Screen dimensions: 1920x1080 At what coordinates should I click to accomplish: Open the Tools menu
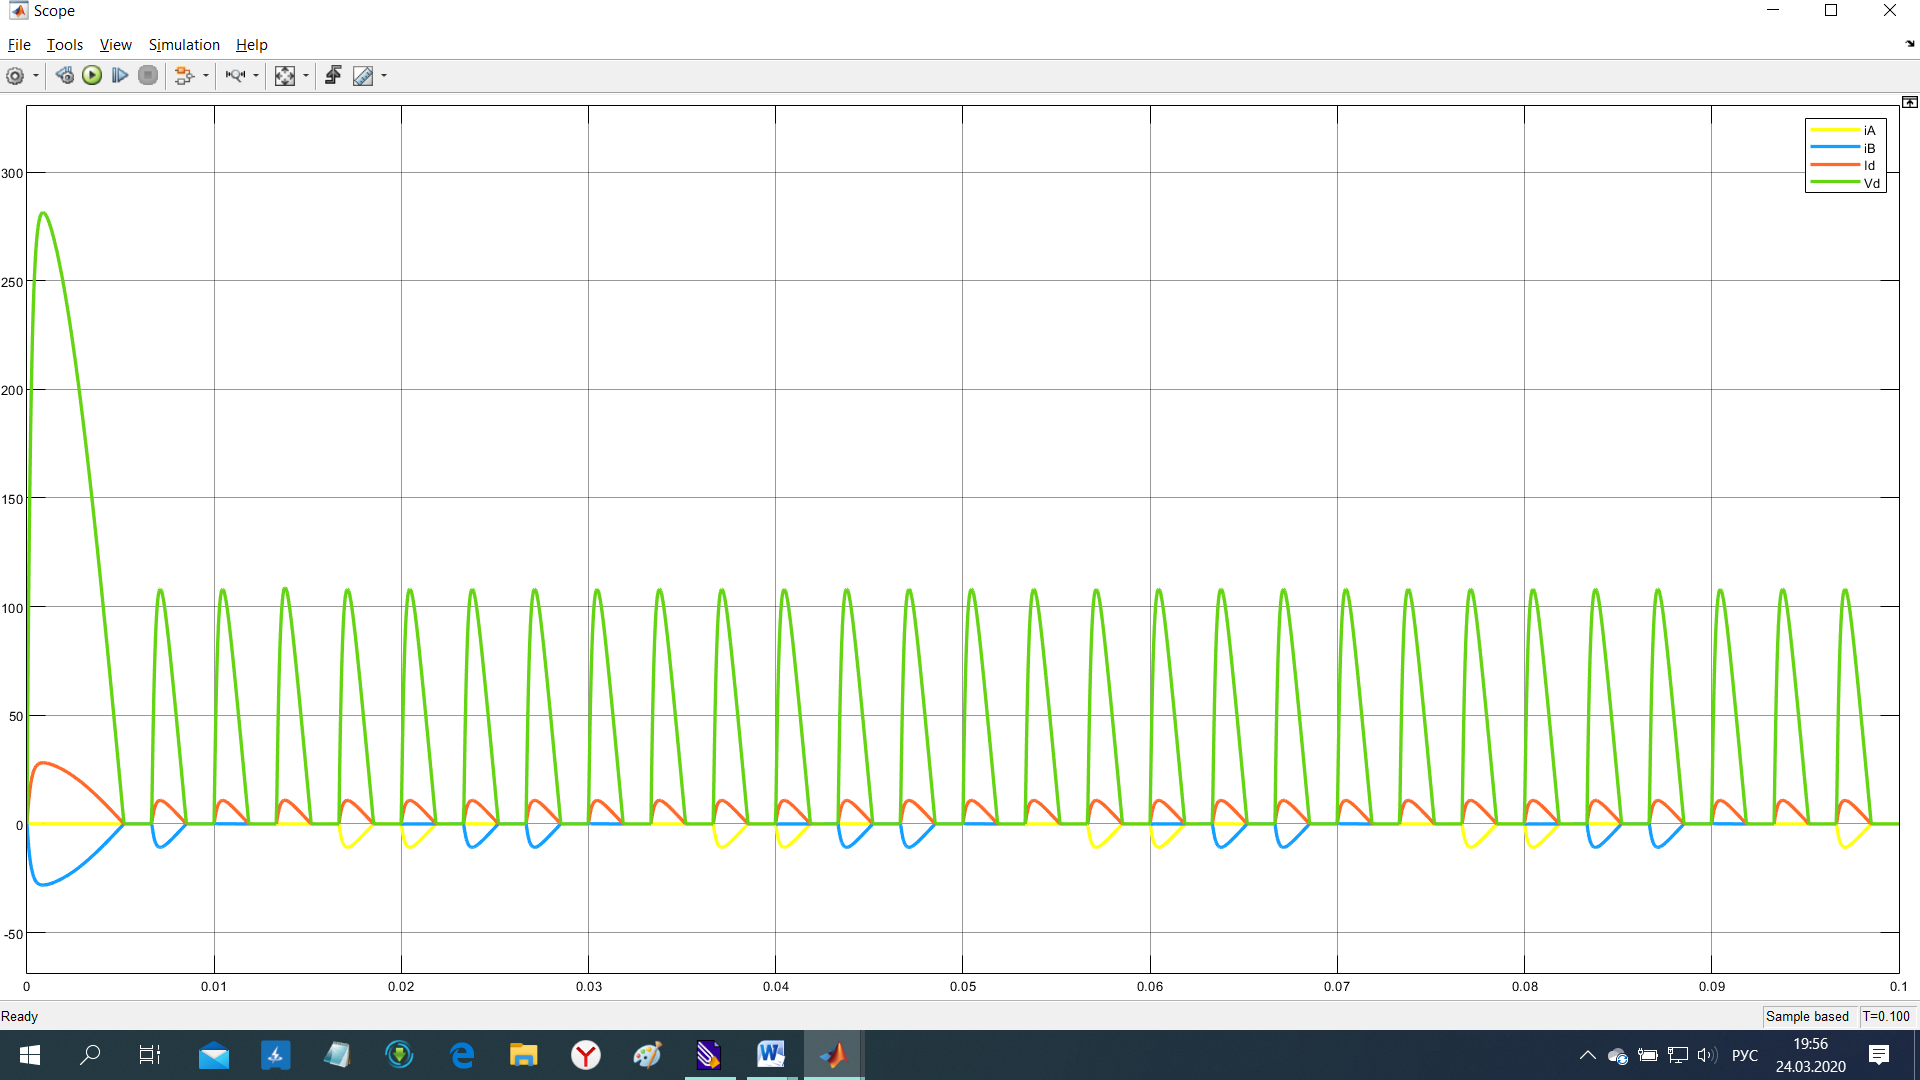pyautogui.click(x=65, y=45)
